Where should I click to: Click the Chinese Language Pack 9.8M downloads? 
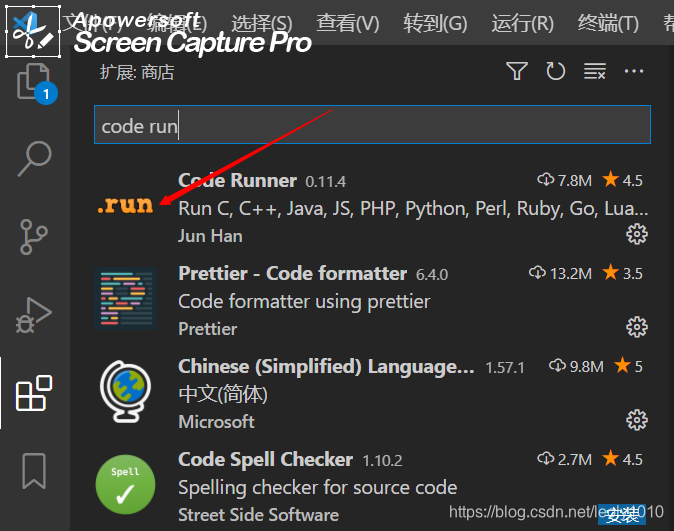(576, 366)
